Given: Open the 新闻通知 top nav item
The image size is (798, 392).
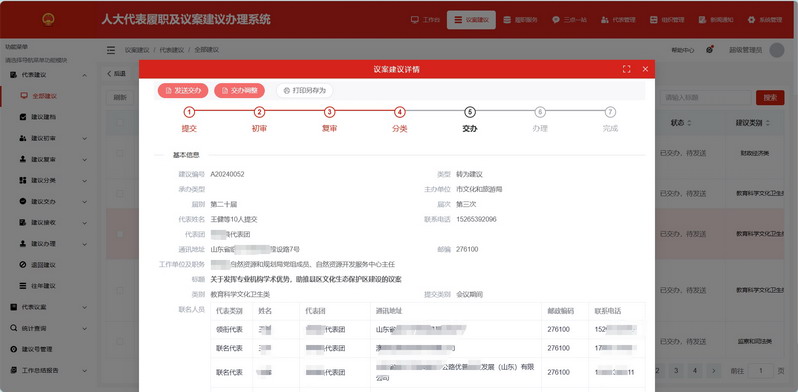Looking at the screenshot, I should pyautogui.click(x=716, y=20).
